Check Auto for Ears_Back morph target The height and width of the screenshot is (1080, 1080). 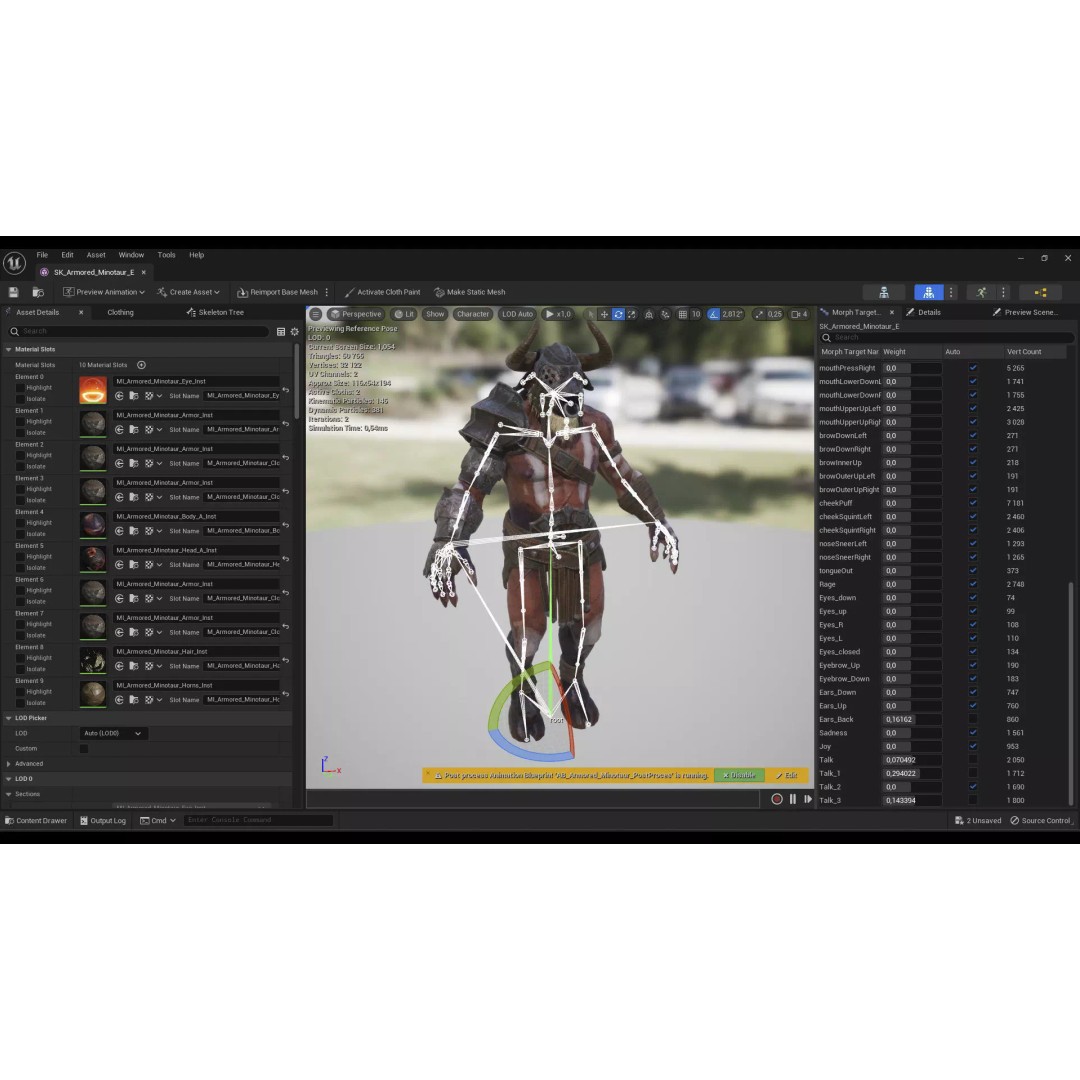coord(973,719)
